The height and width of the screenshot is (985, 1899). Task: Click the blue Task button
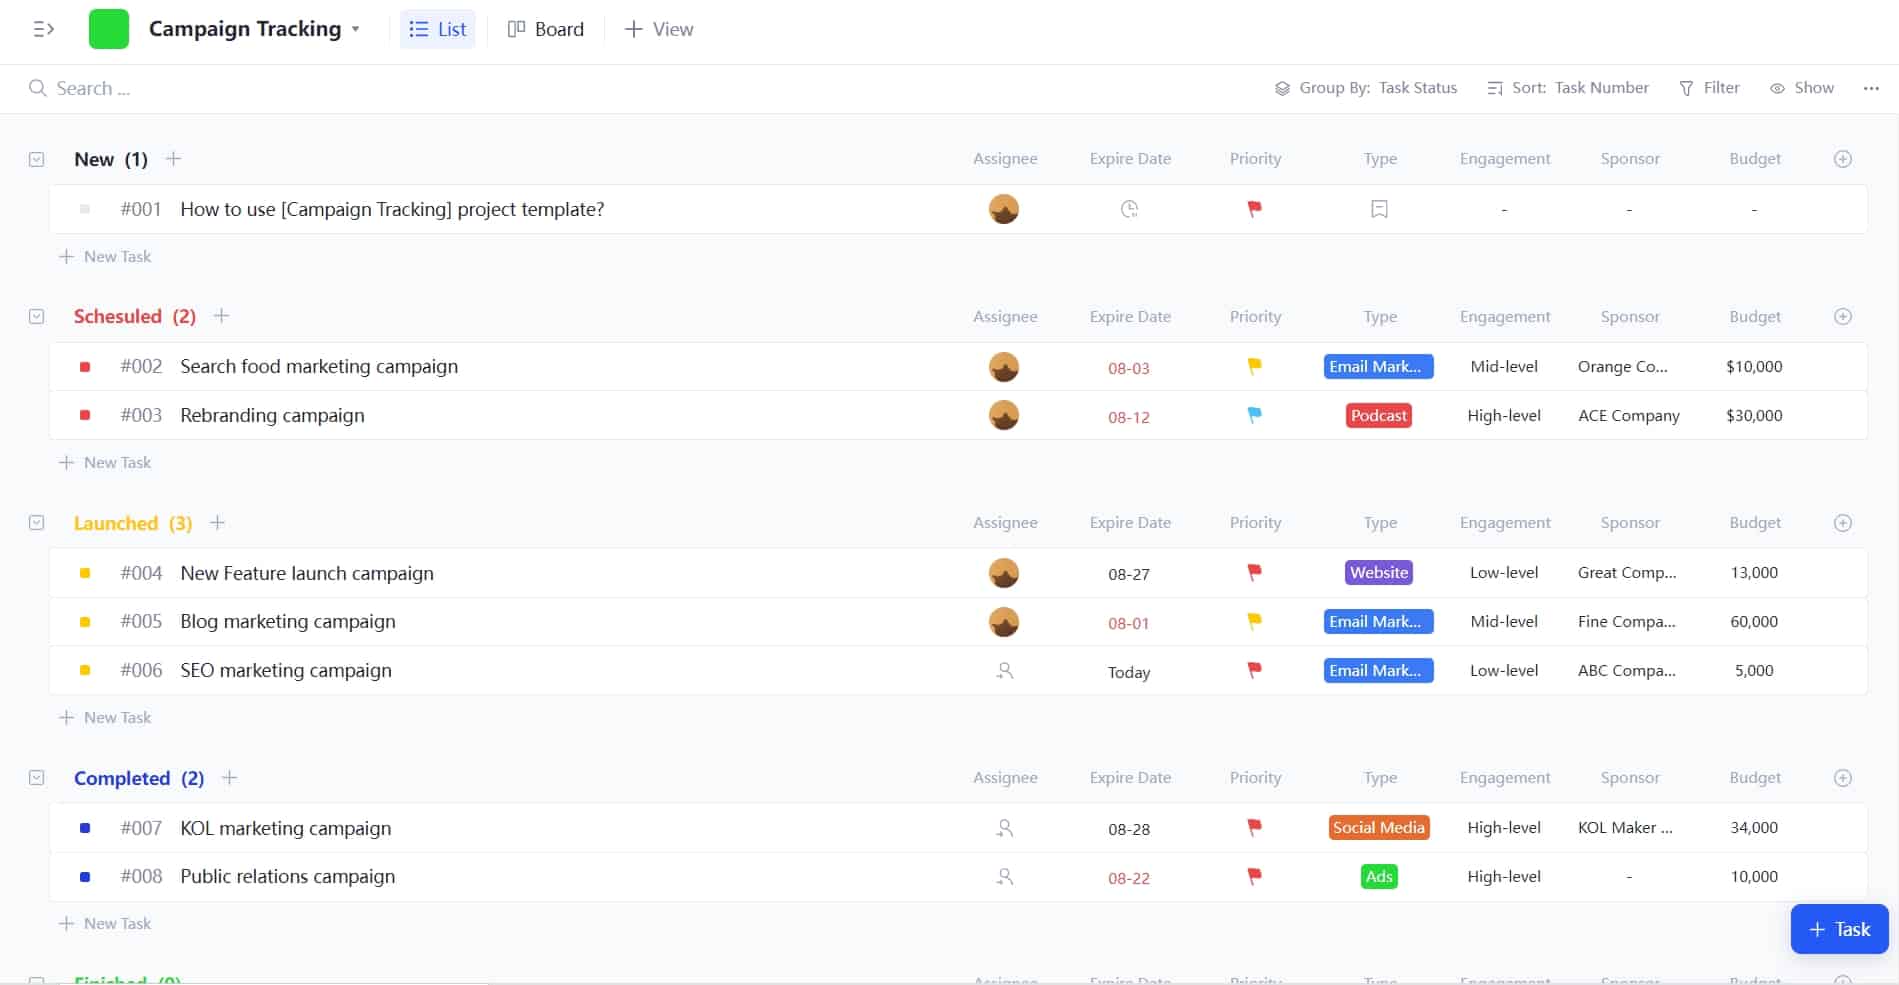pyautogui.click(x=1839, y=928)
